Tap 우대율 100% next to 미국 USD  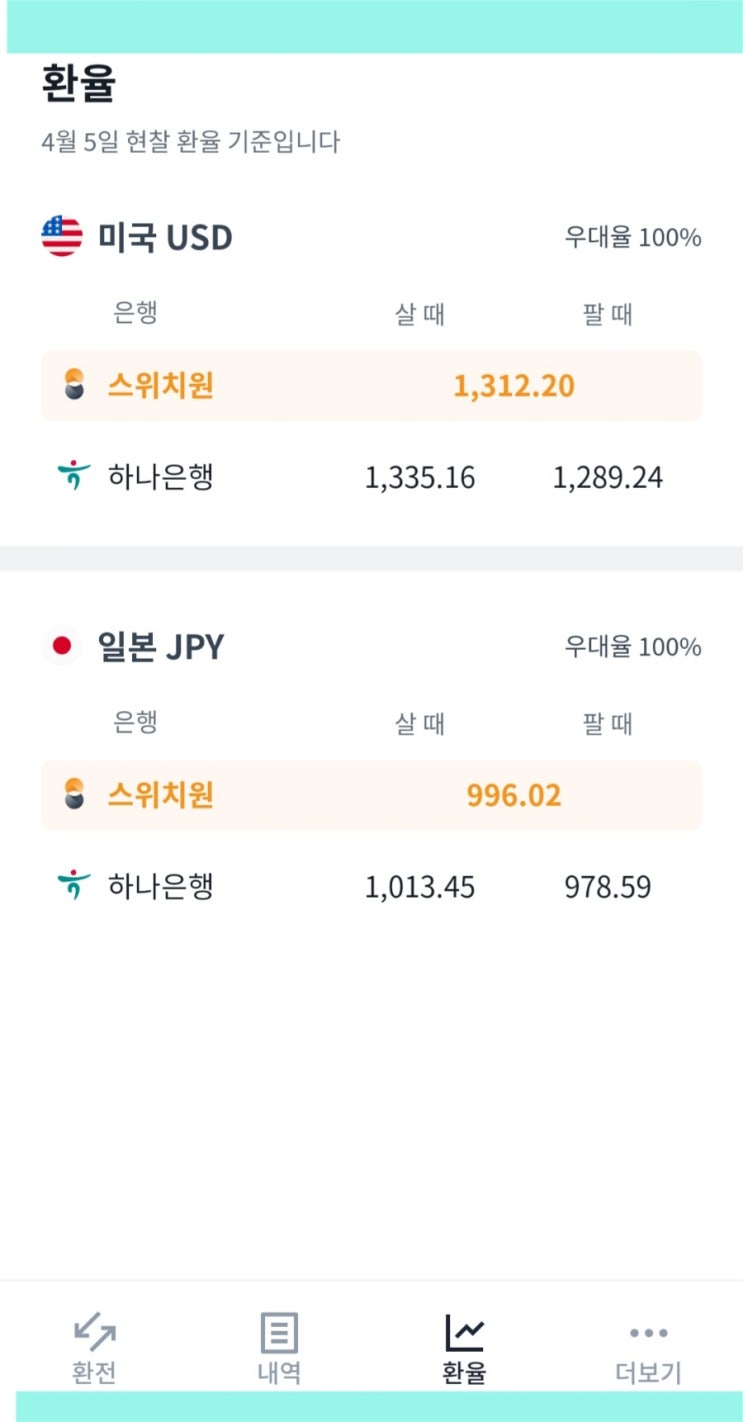(x=633, y=238)
